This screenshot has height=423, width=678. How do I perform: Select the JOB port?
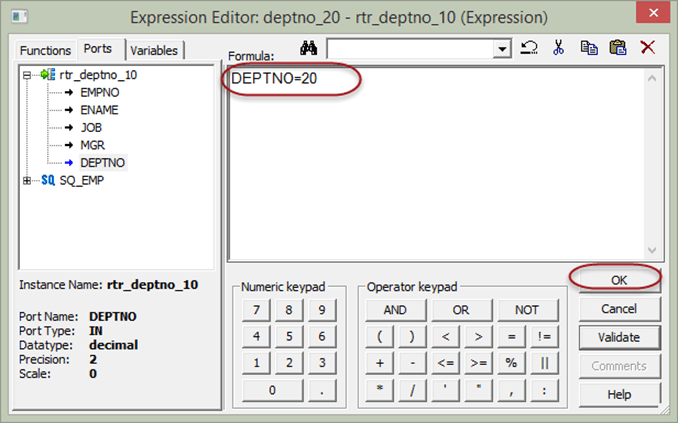point(91,128)
